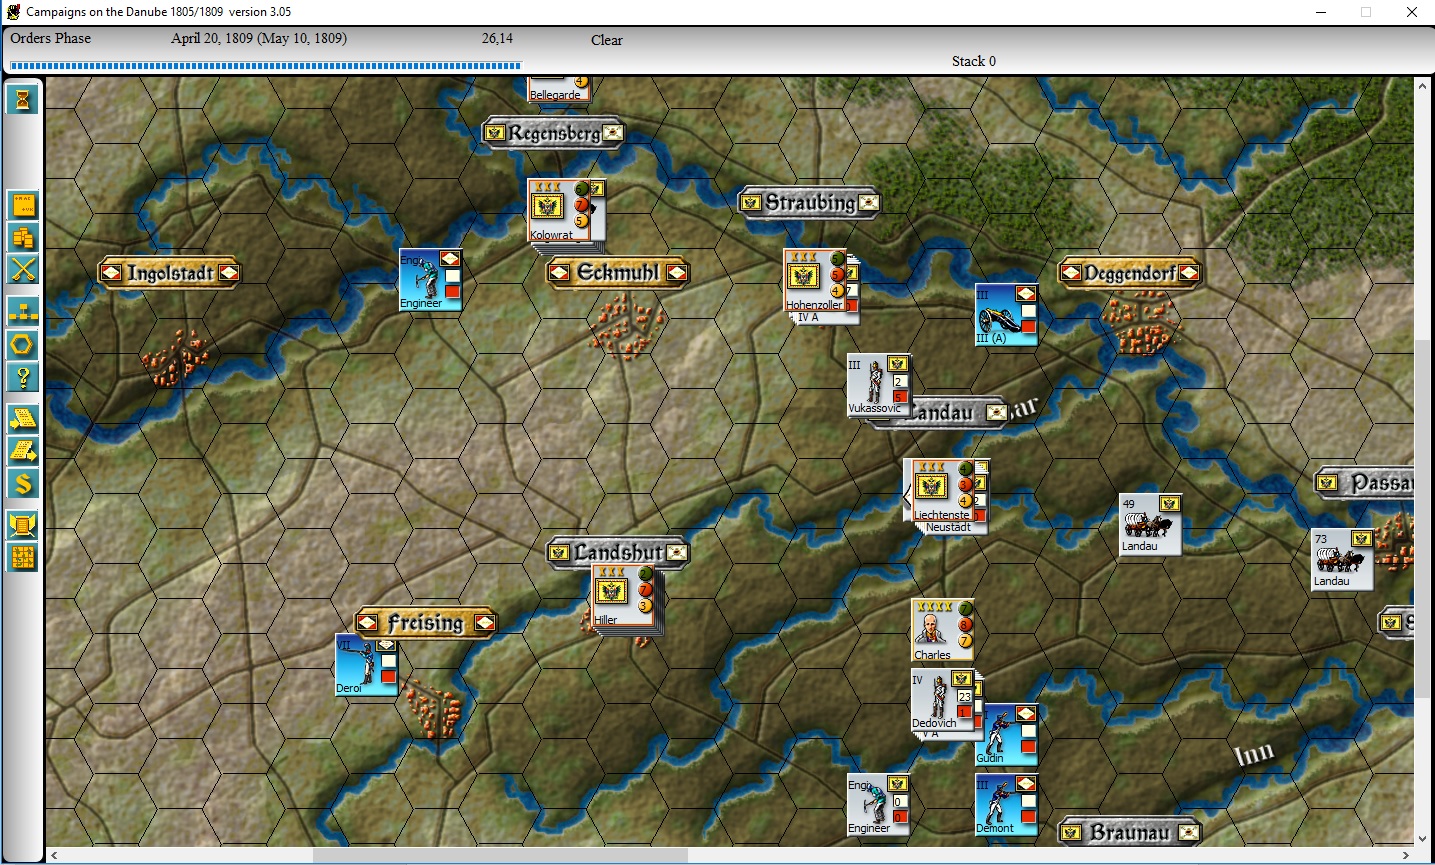Click the Deggendorf city label
This screenshot has height=865, width=1435.
pyautogui.click(x=1130, y=272)
